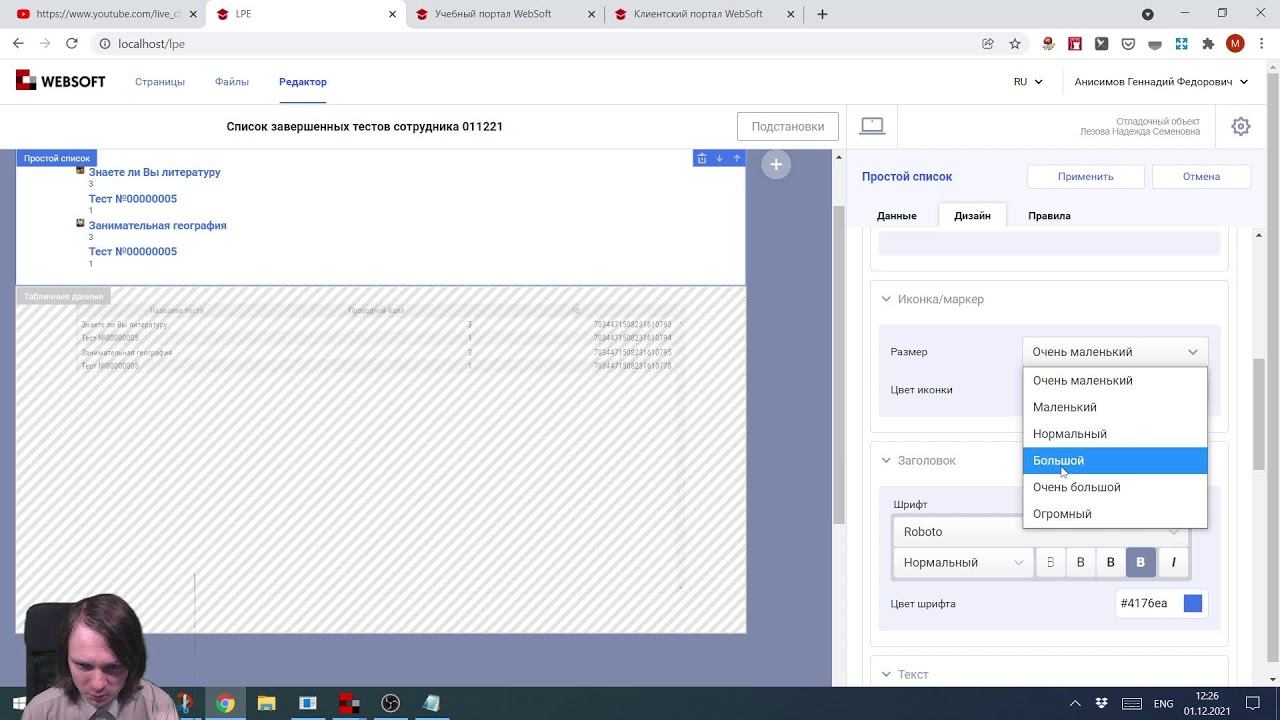Viewport: 1280px width, 720px height.
Task: Toggle the highlighted bold B button
Action: [x=1140, y=562]
